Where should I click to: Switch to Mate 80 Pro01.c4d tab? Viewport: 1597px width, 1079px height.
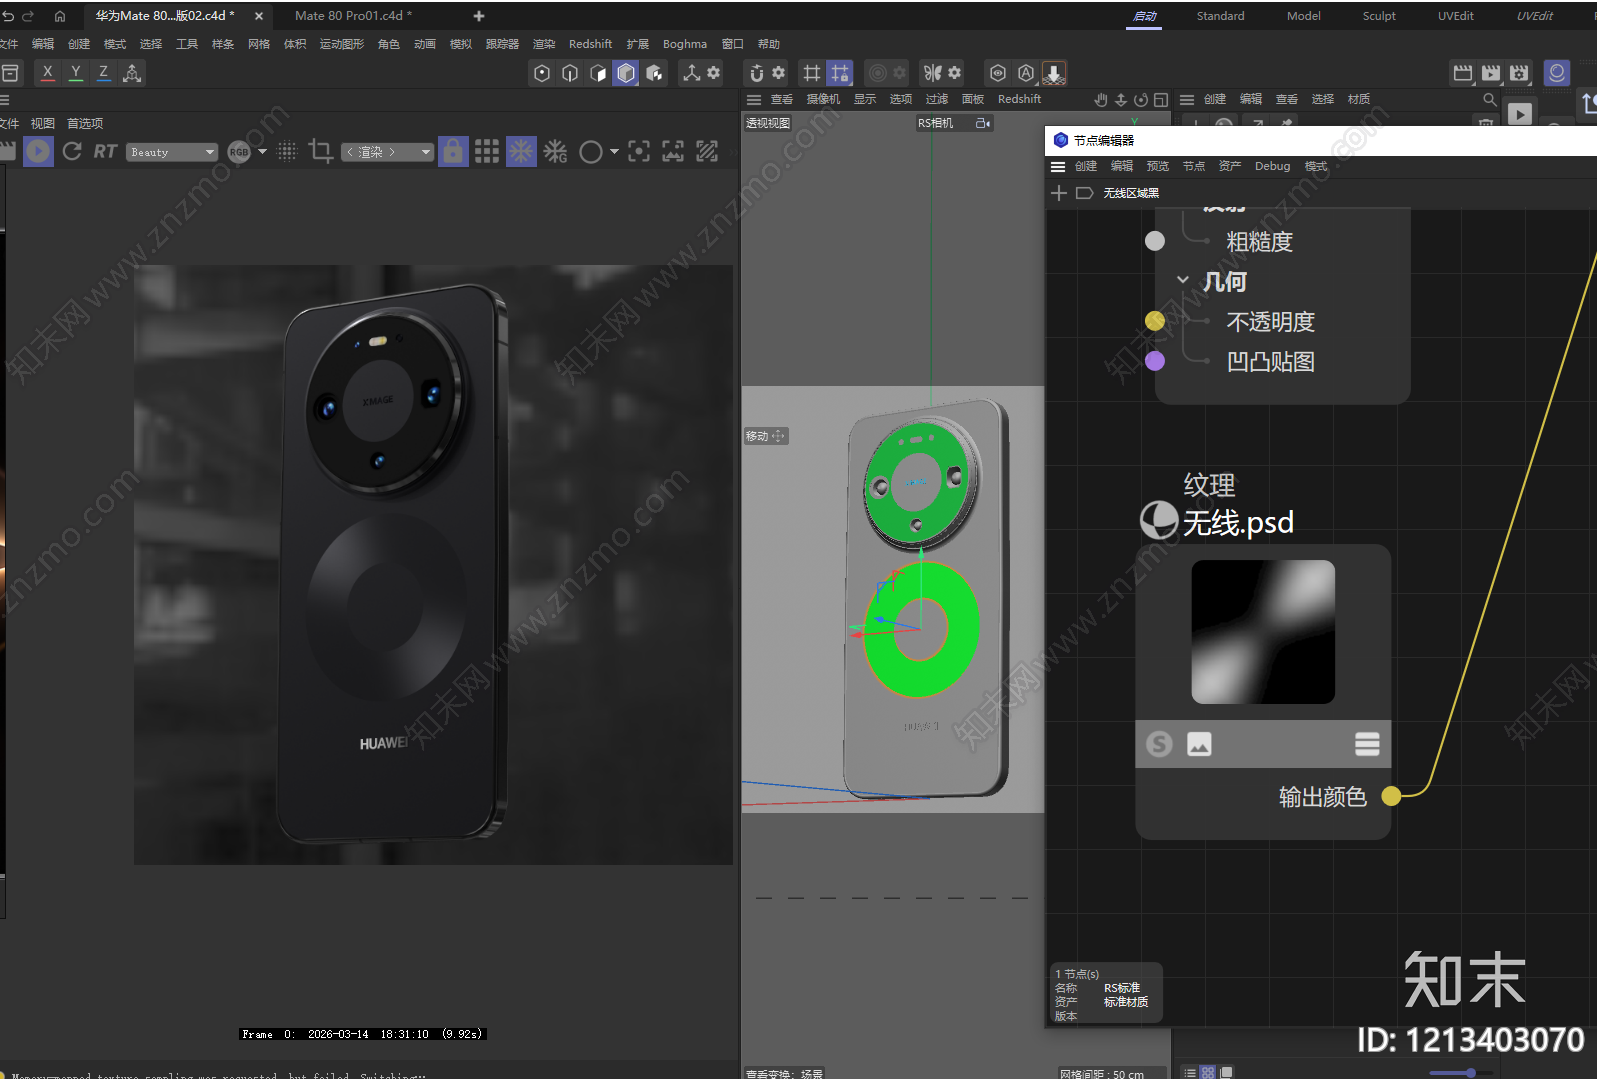tap(353, 16)
